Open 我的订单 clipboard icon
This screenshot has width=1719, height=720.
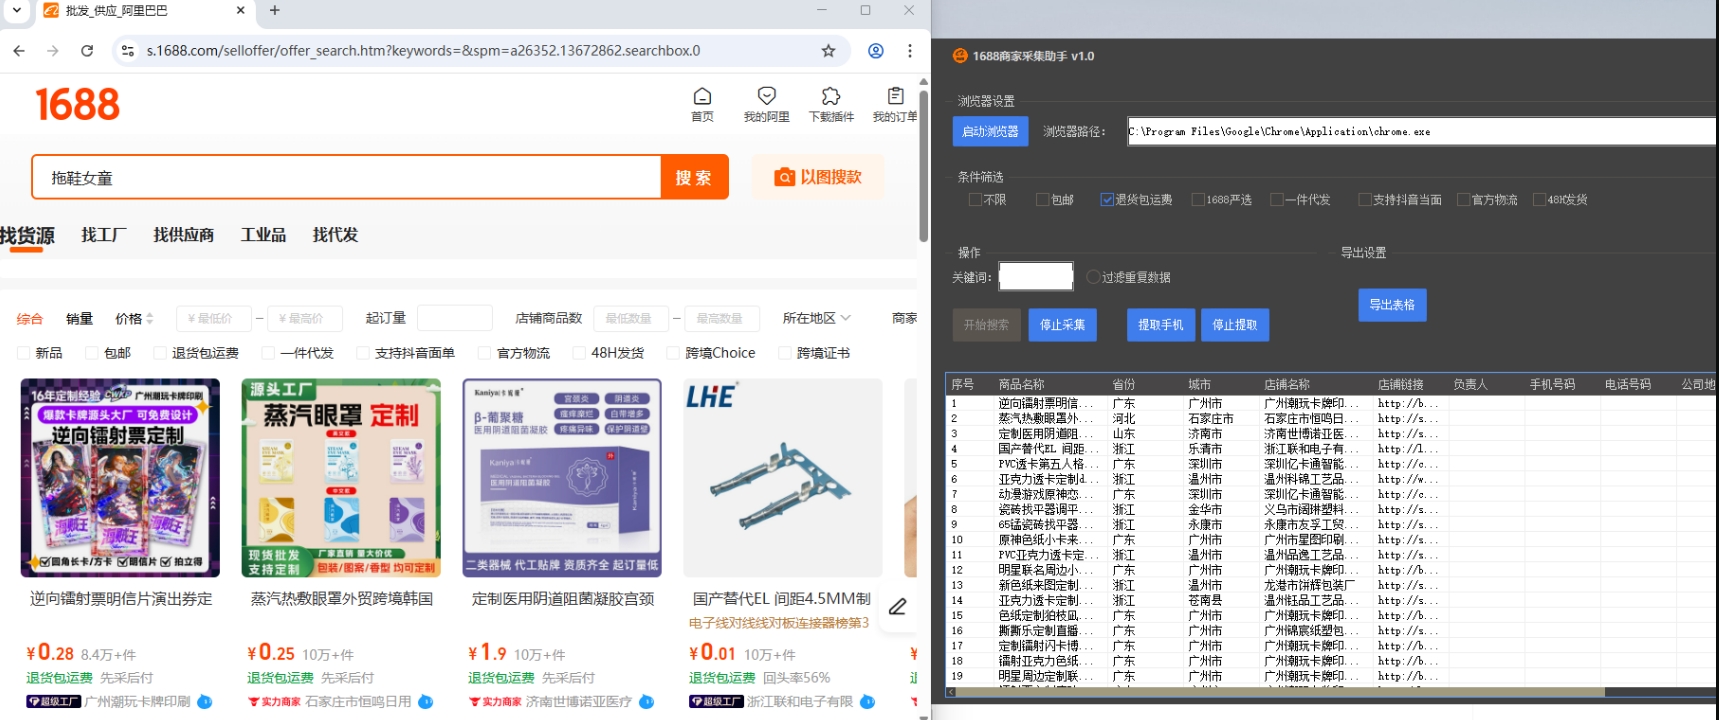click(895, 97)
